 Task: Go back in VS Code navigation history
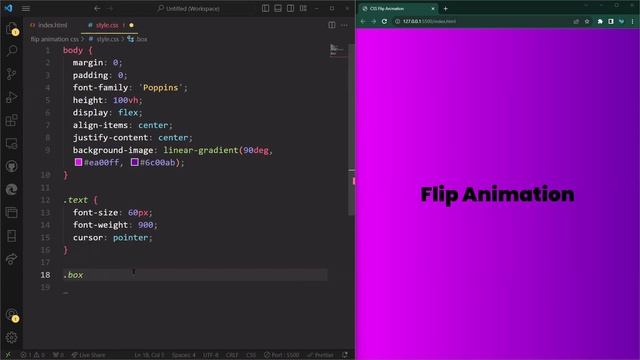(x=97, y=8)
